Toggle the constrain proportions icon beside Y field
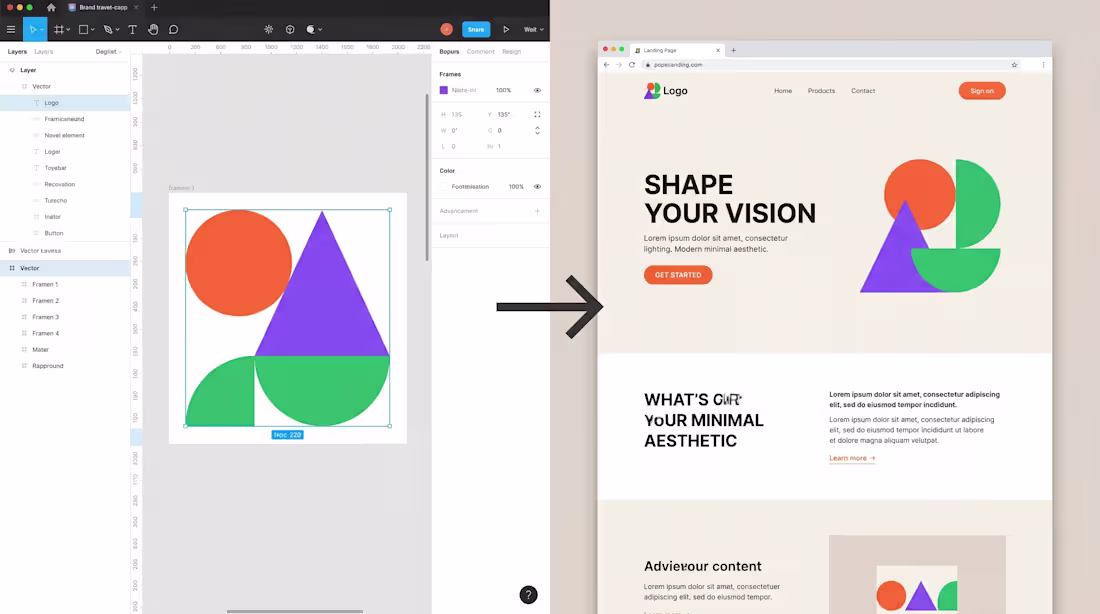This screenshot has width=1100, height=614. 537,114
